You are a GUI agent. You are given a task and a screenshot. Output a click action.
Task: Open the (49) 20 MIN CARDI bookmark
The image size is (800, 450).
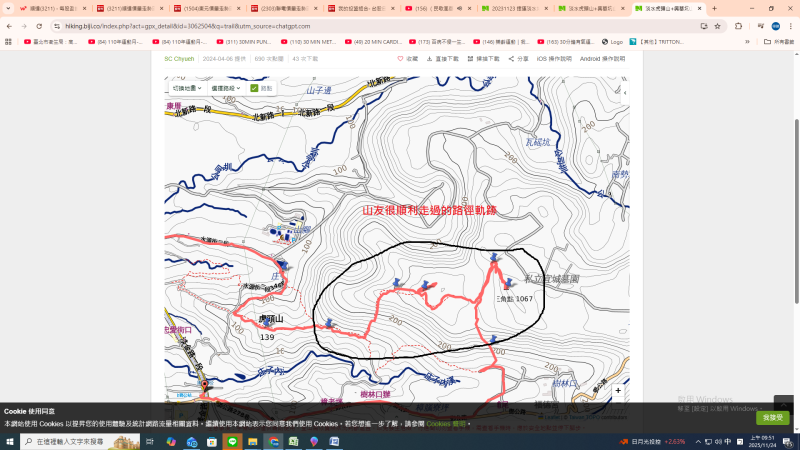click(372, 42)
